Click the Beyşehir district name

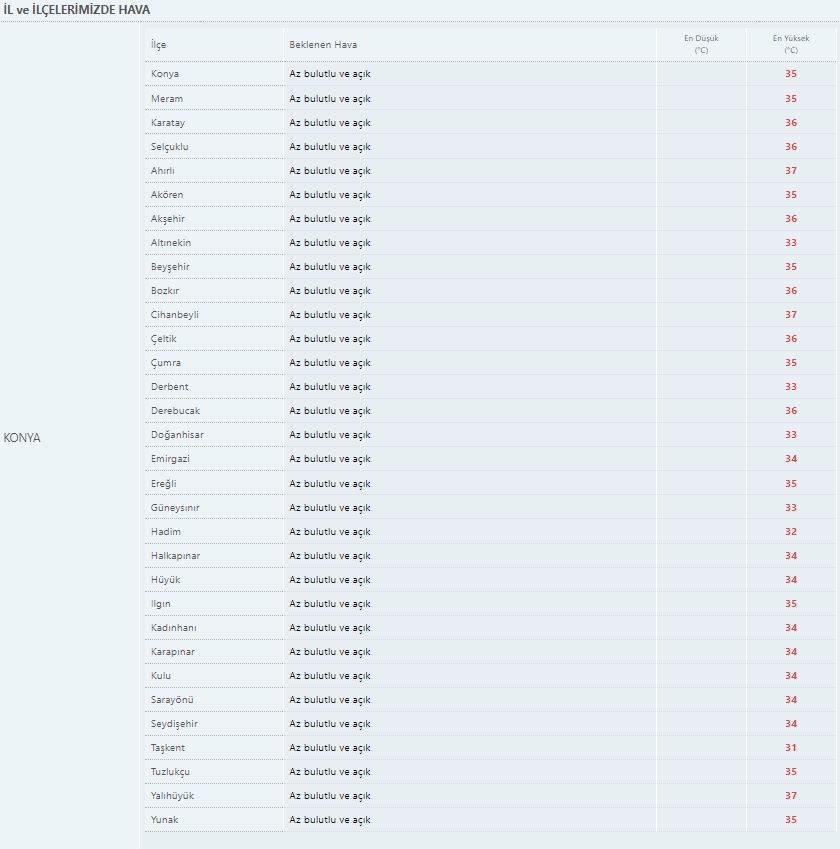pos(170,266)
